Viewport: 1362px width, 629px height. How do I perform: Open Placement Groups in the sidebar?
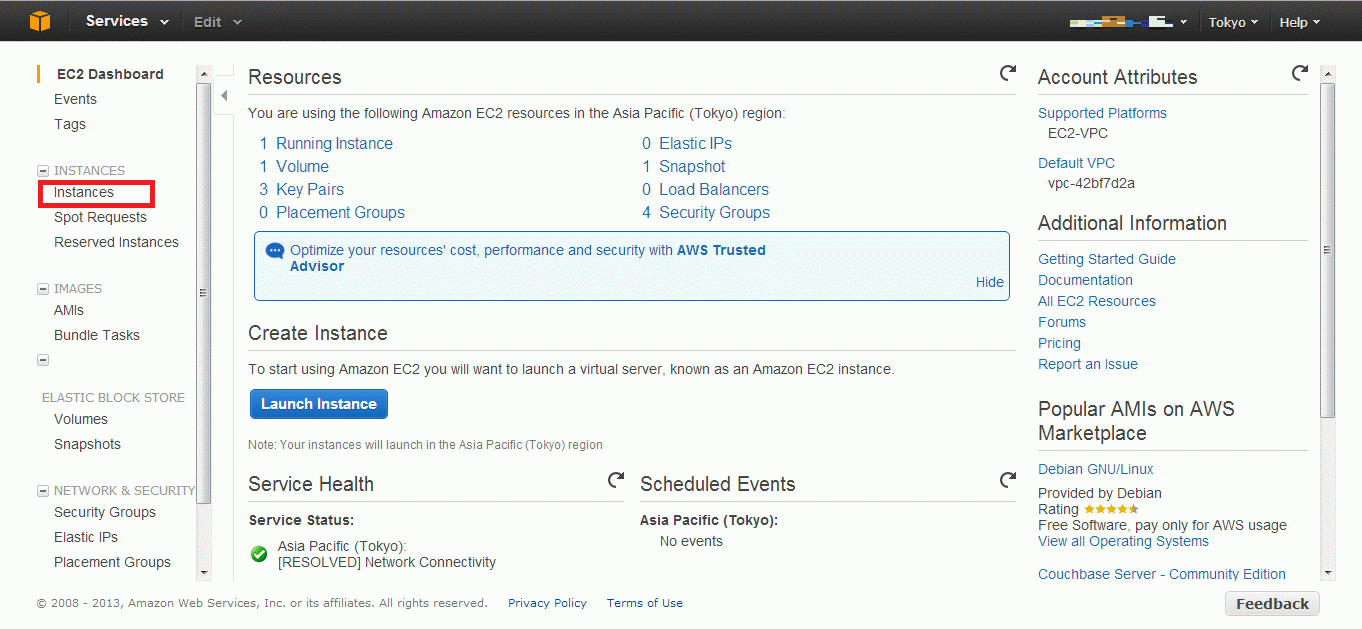[112, 562]
